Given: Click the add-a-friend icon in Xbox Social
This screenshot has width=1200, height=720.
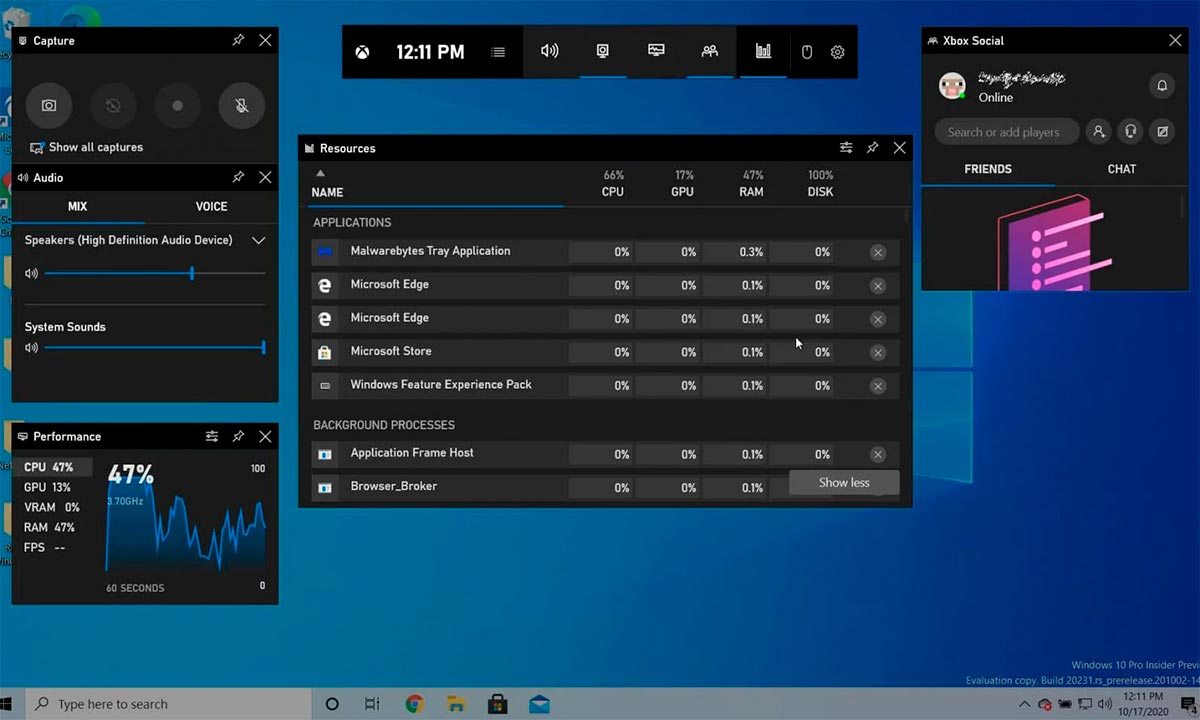Looking at the screenshot, I should 1098,131.
